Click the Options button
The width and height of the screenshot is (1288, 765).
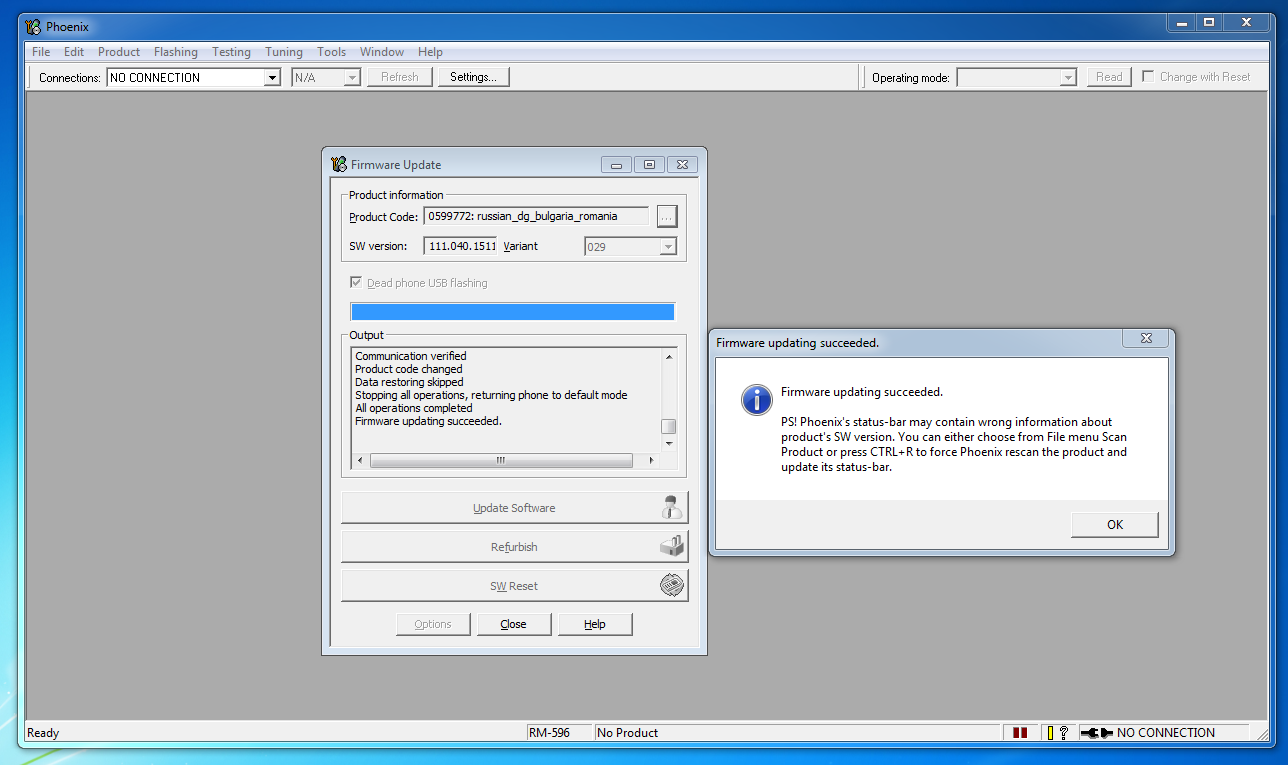click(433, 624)
